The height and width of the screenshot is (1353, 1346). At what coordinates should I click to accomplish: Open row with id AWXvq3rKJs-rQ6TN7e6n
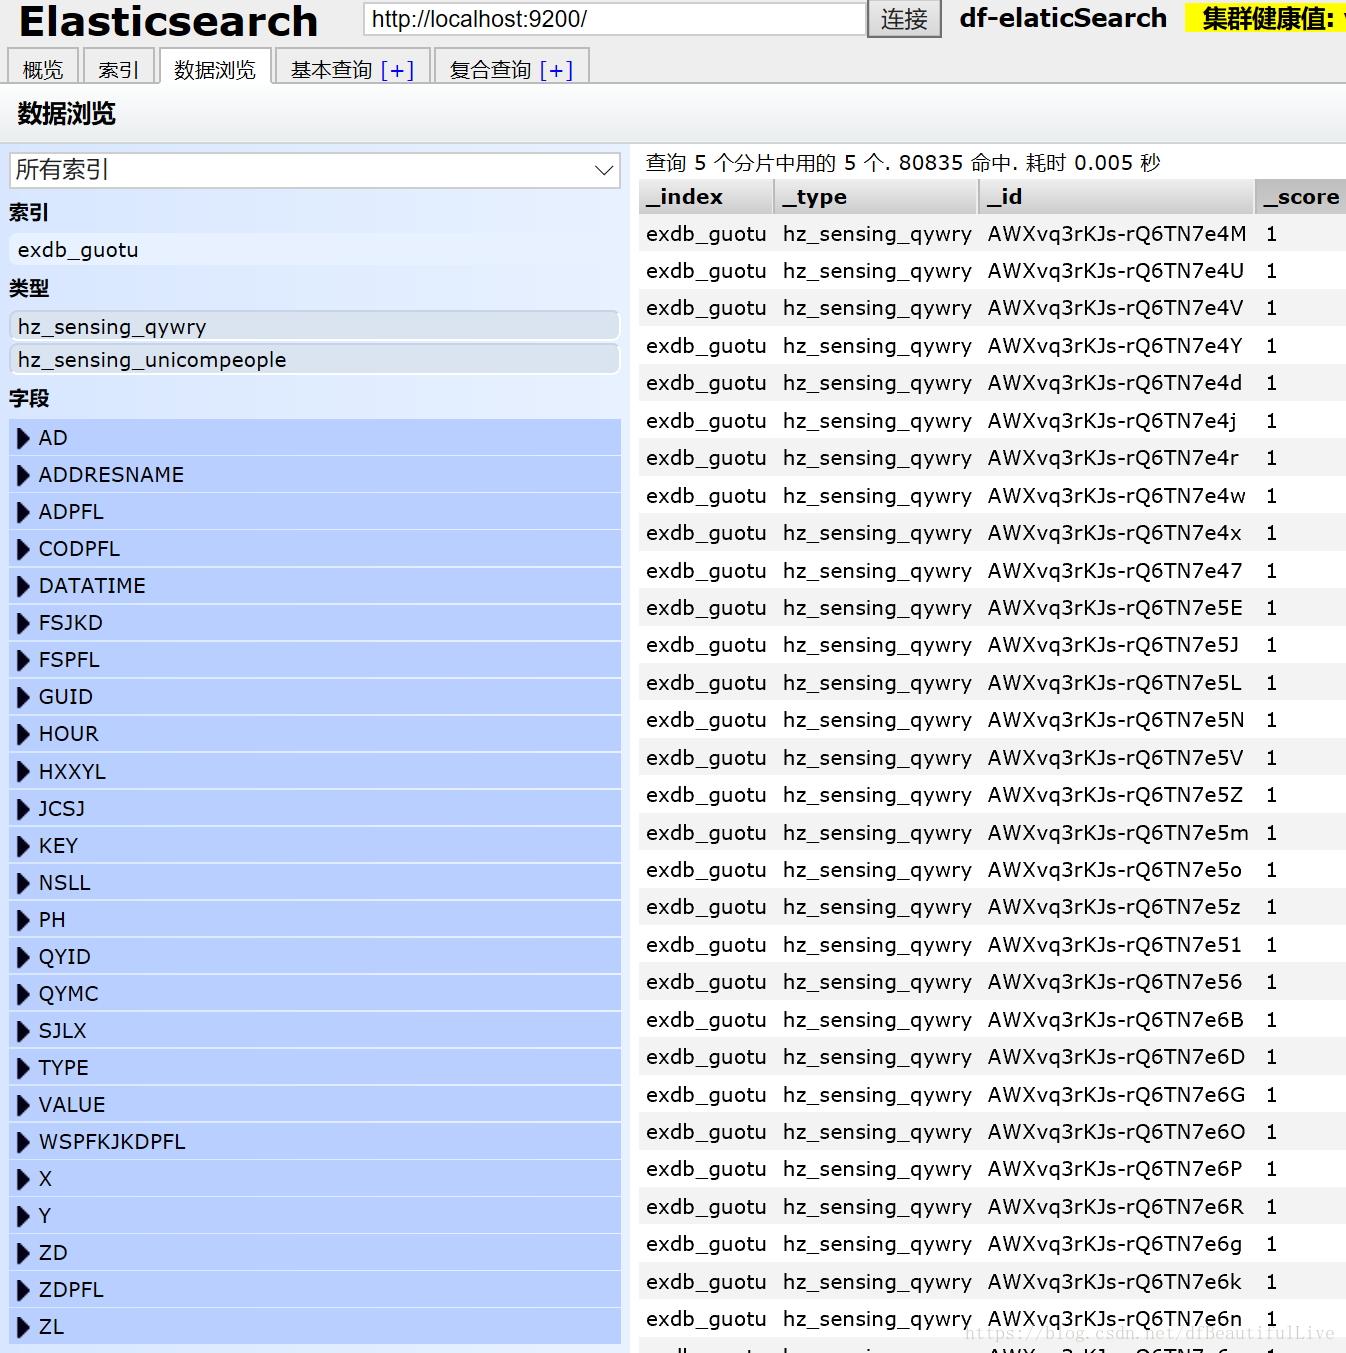click(992, 1318)
